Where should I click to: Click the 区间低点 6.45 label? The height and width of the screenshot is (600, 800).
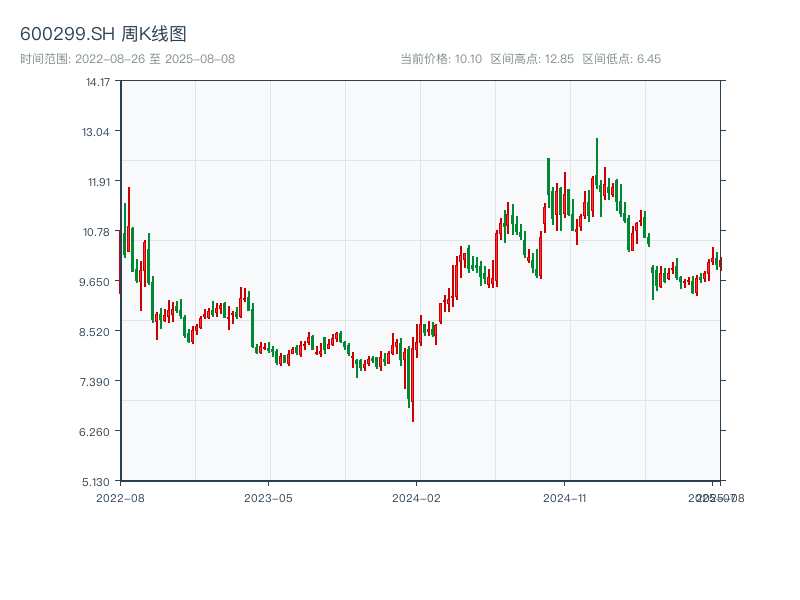coord(621,59)
